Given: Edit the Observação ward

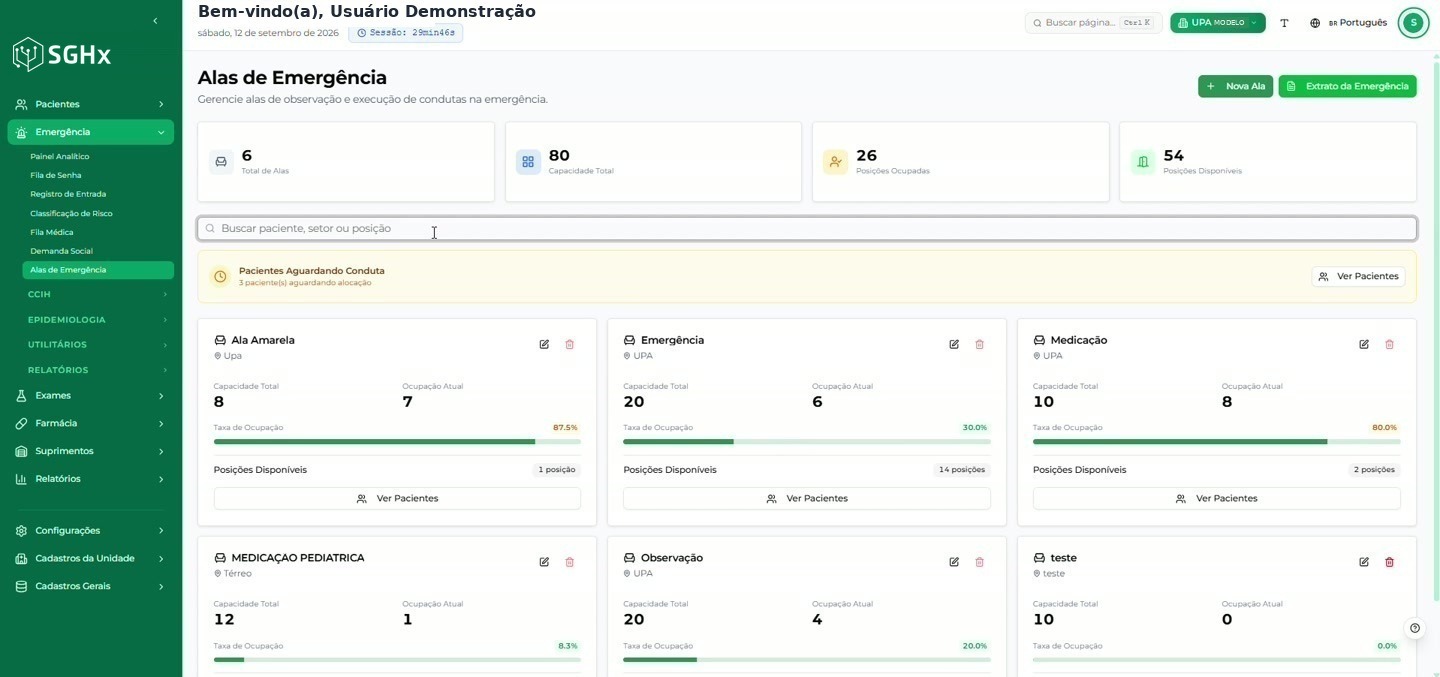Looking at the screenshot, I should pyautogui.click(x=954, y=562).
